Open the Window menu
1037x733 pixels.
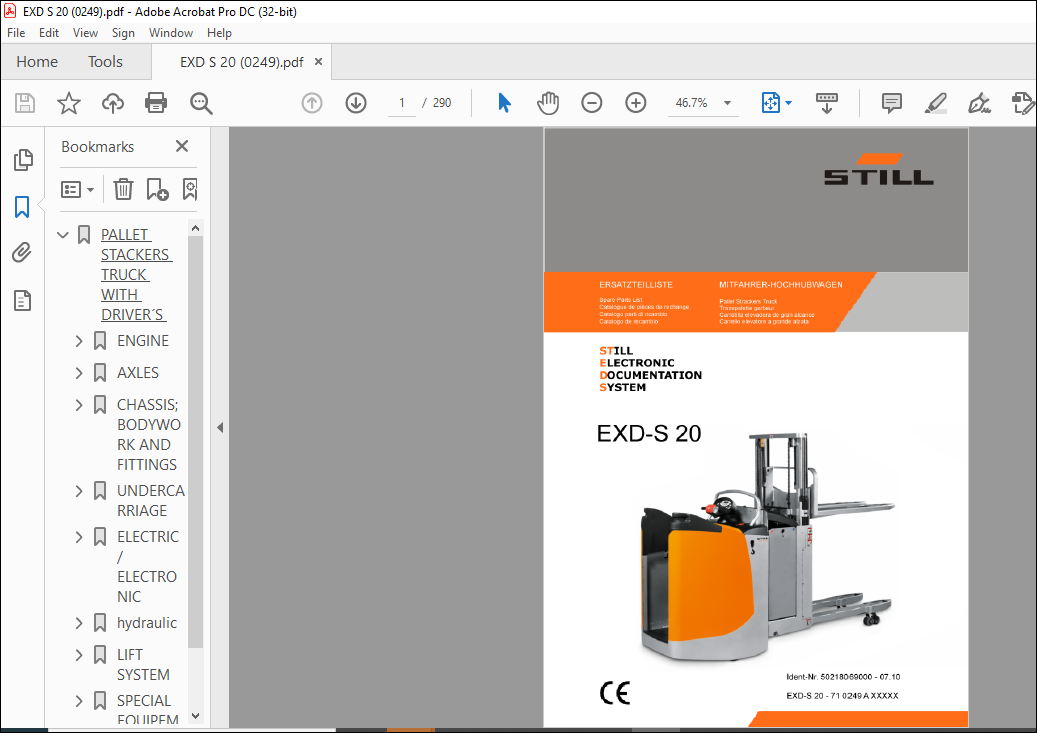171,32
